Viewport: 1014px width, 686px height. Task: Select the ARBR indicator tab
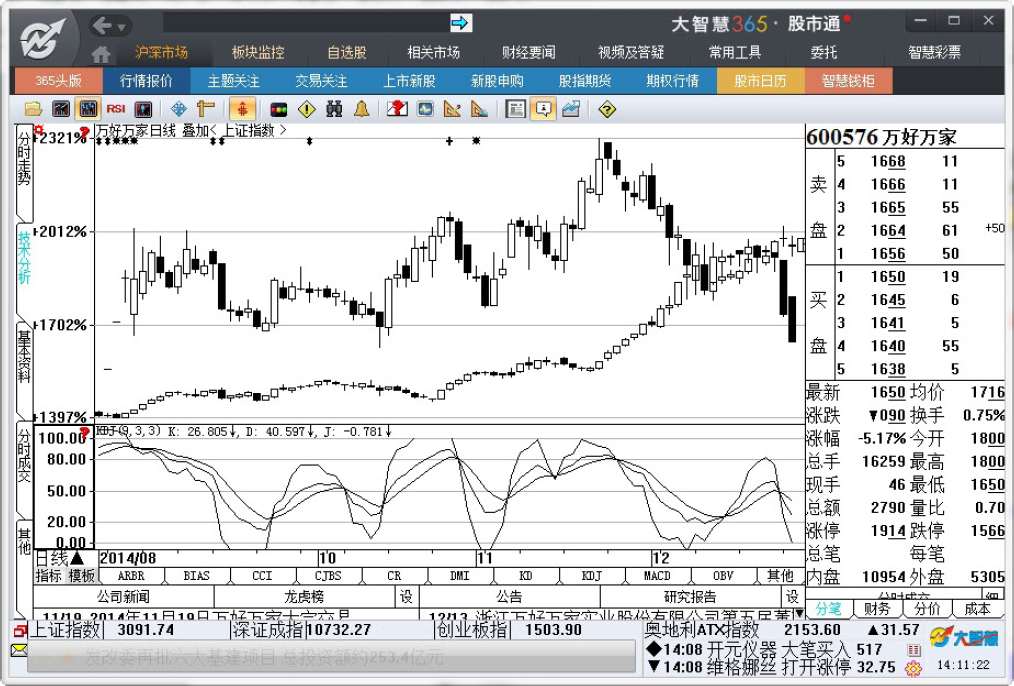pos(131,575)
